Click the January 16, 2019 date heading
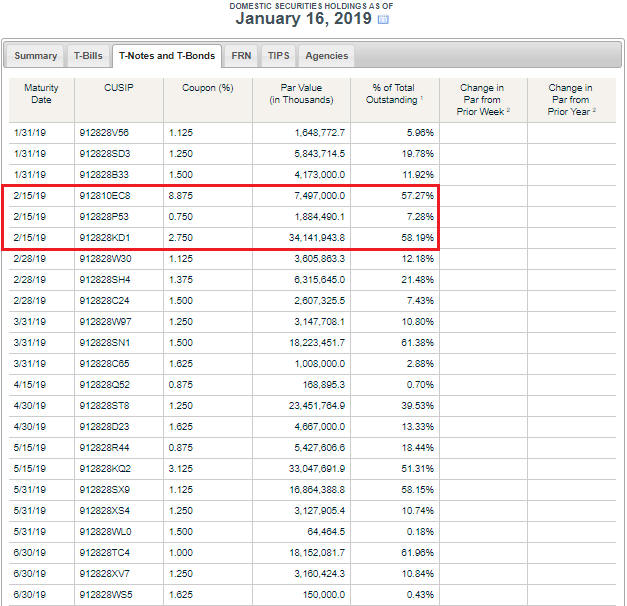Image resolution: width=627 pixels, height=606 pixels. coord(304,19)
